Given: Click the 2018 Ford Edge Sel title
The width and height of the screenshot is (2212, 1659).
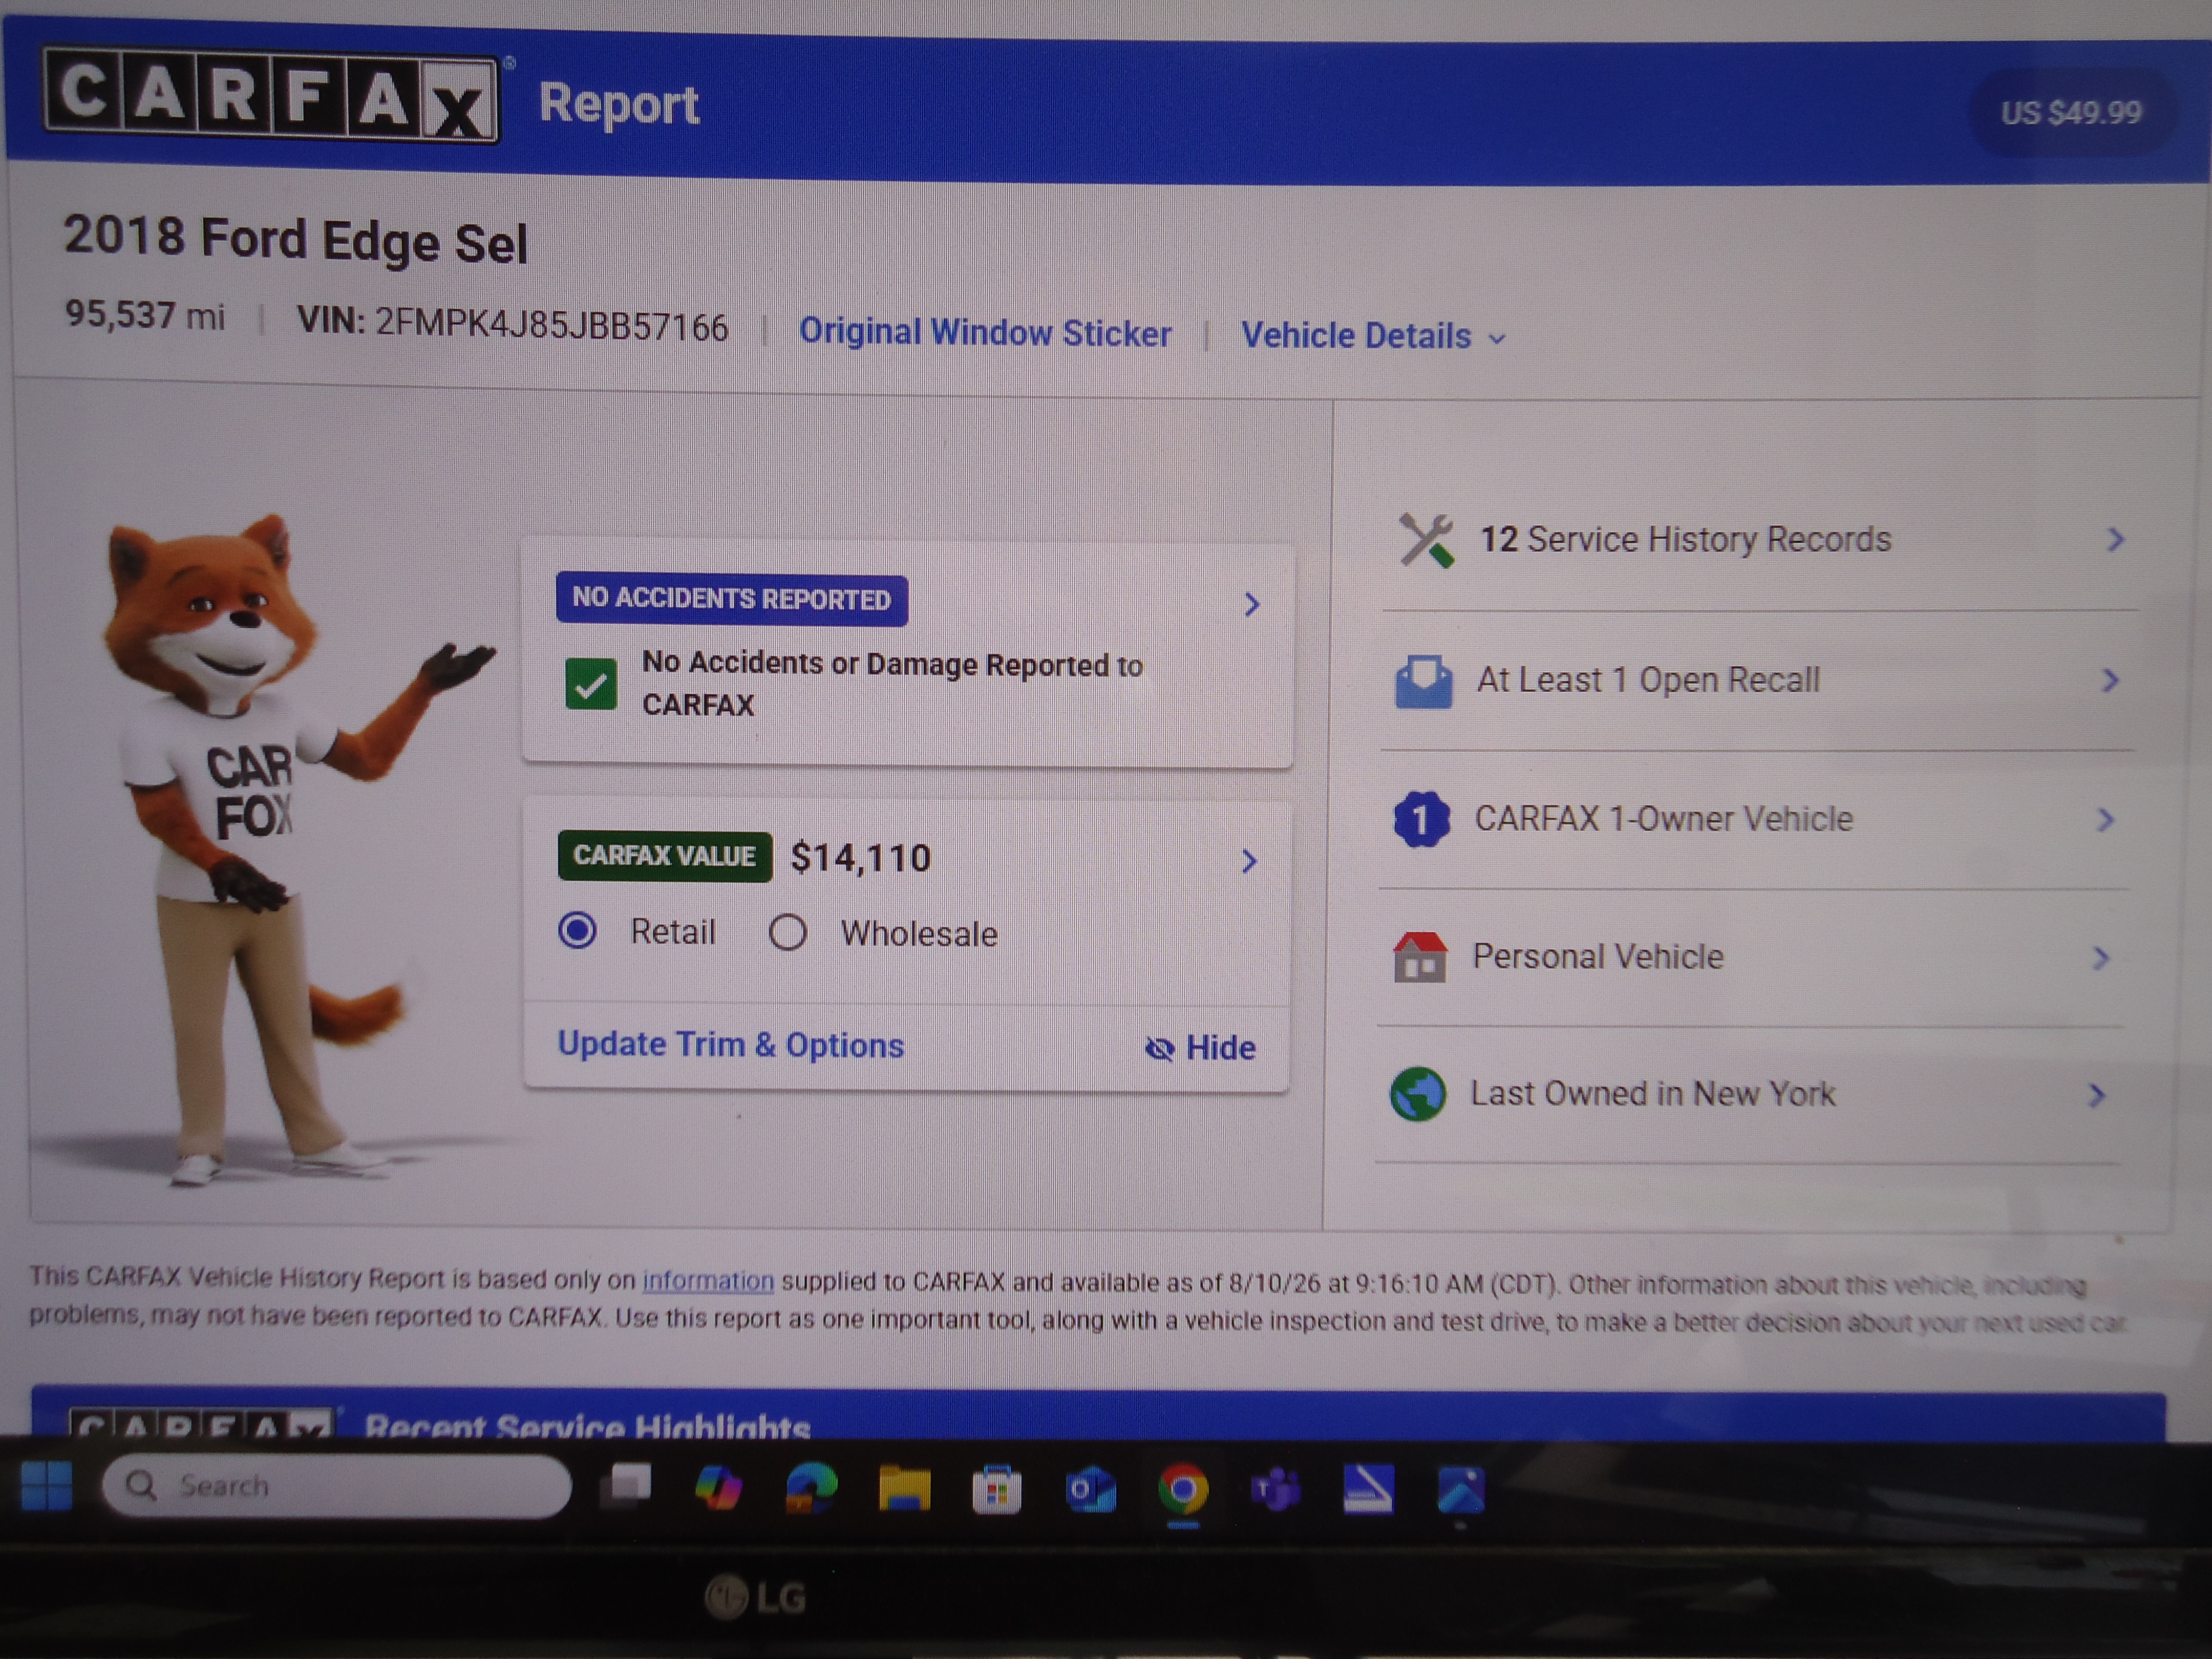Looking at the screenshot, I should [x=296, y=240].
